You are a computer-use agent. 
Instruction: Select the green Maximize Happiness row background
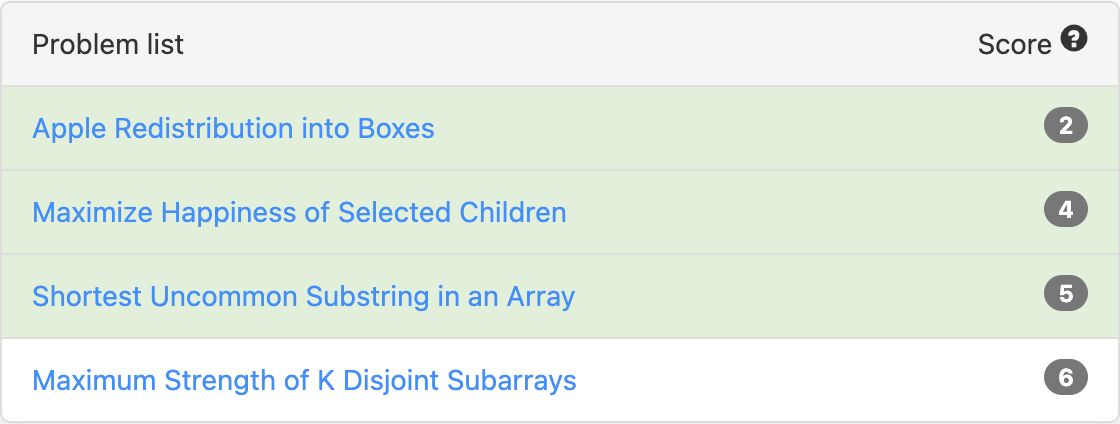pos(560,212)
